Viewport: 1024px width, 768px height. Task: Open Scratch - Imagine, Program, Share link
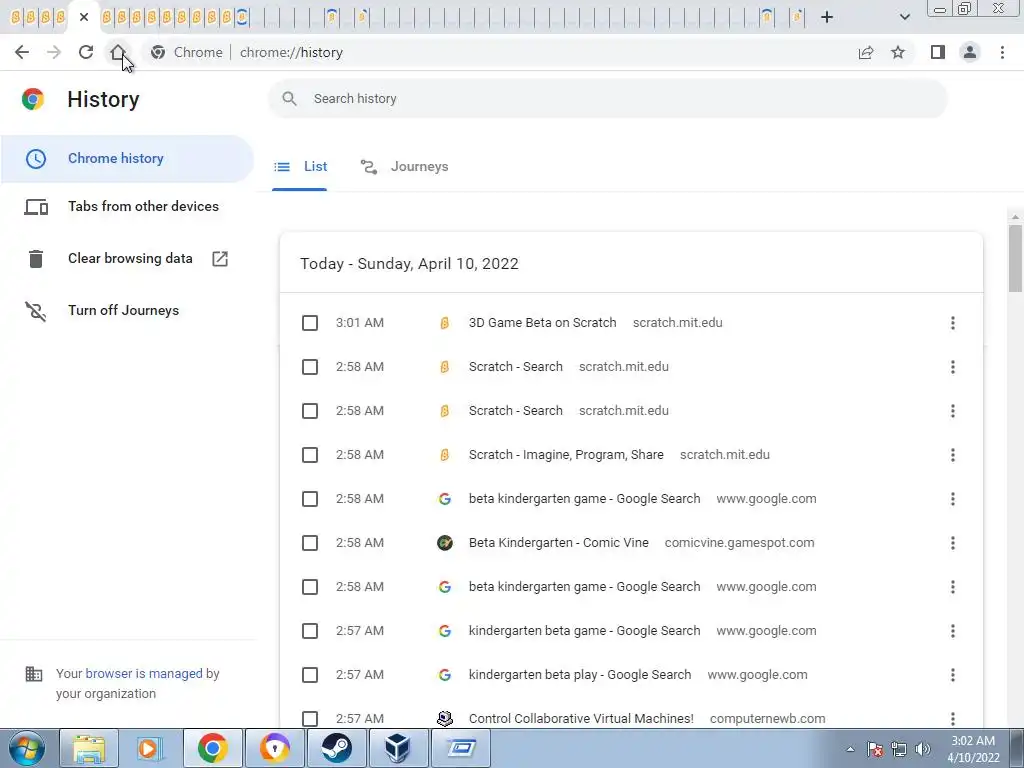pos(566,455)
